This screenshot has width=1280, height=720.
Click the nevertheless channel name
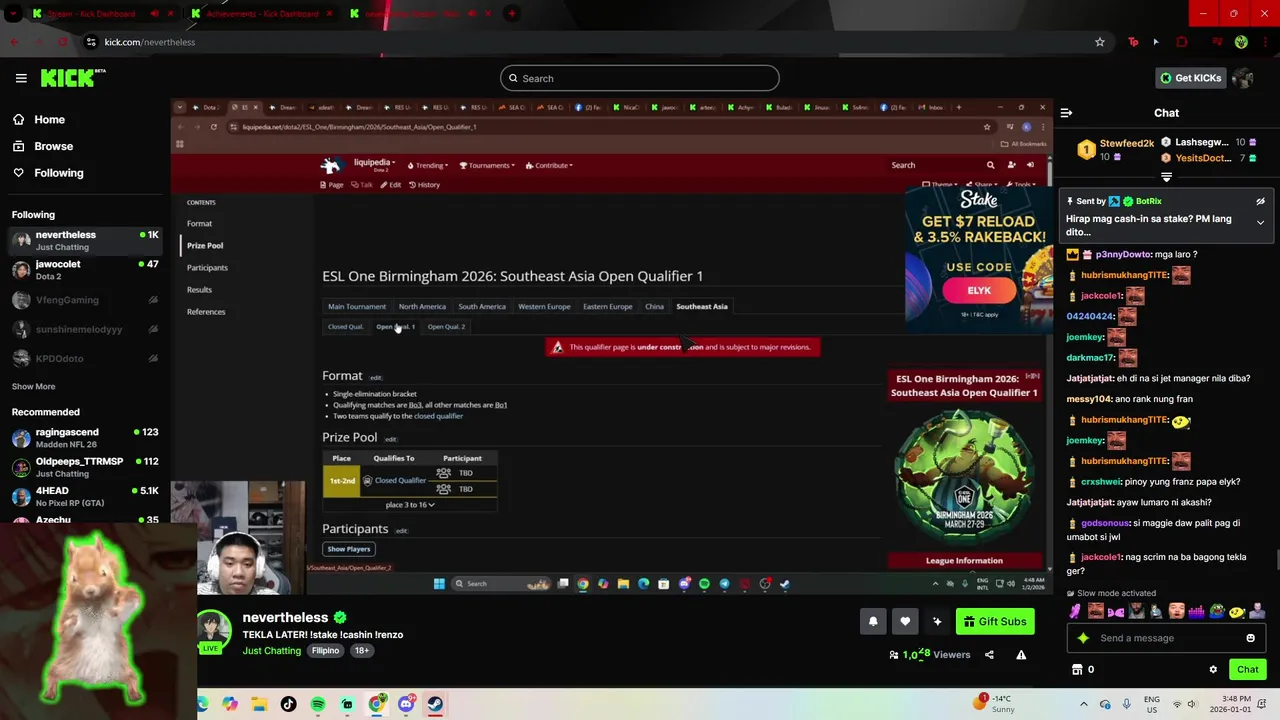[285, 618]
